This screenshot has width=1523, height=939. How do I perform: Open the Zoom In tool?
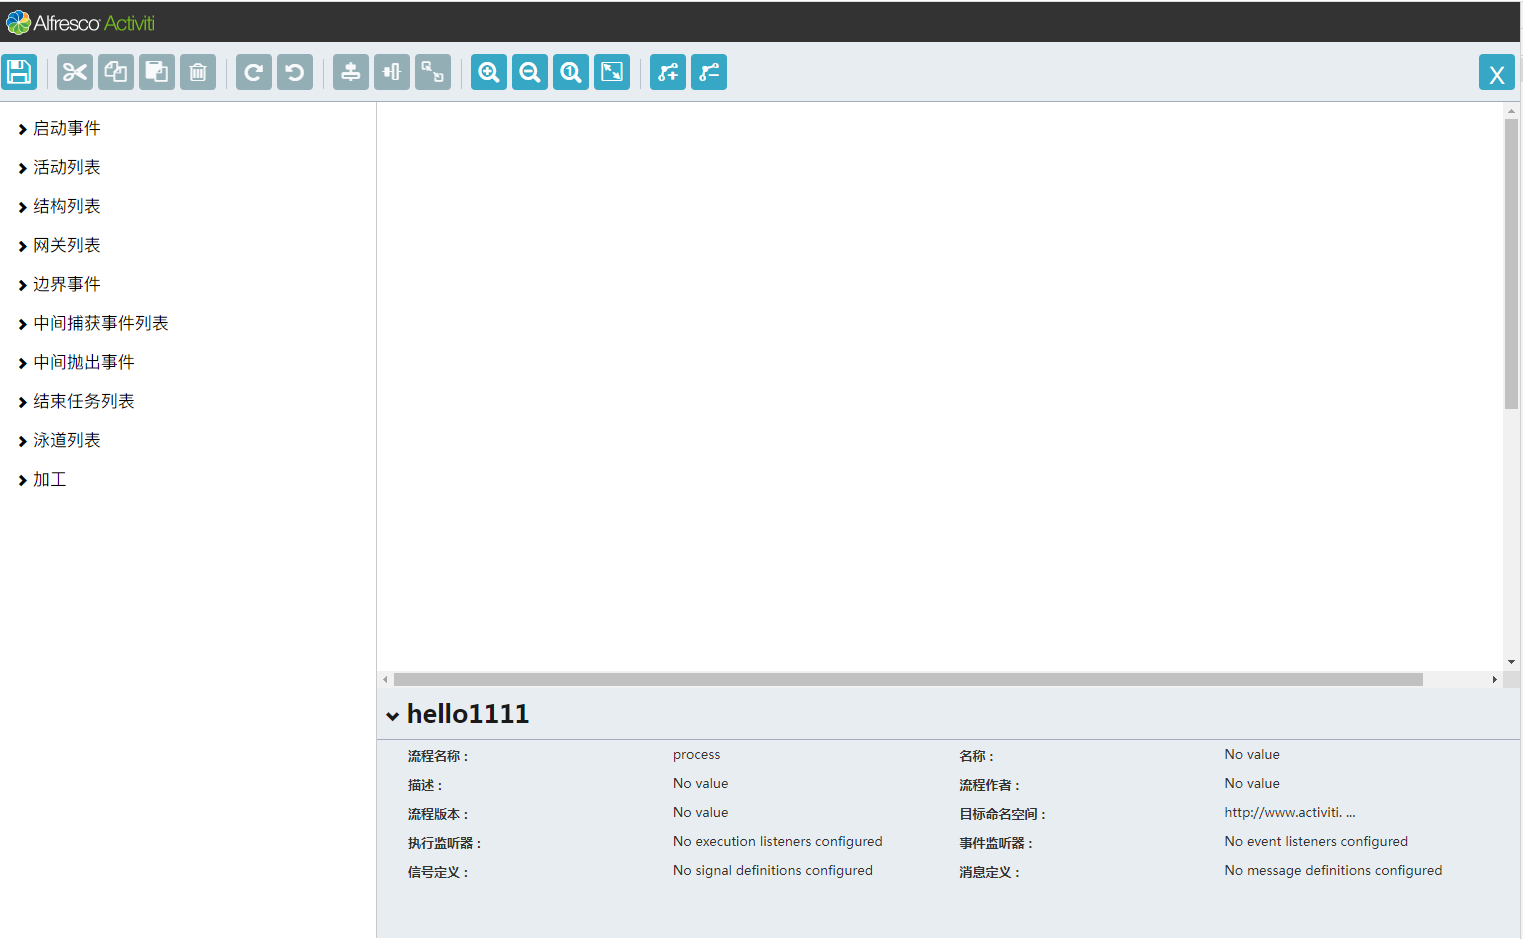488,71
